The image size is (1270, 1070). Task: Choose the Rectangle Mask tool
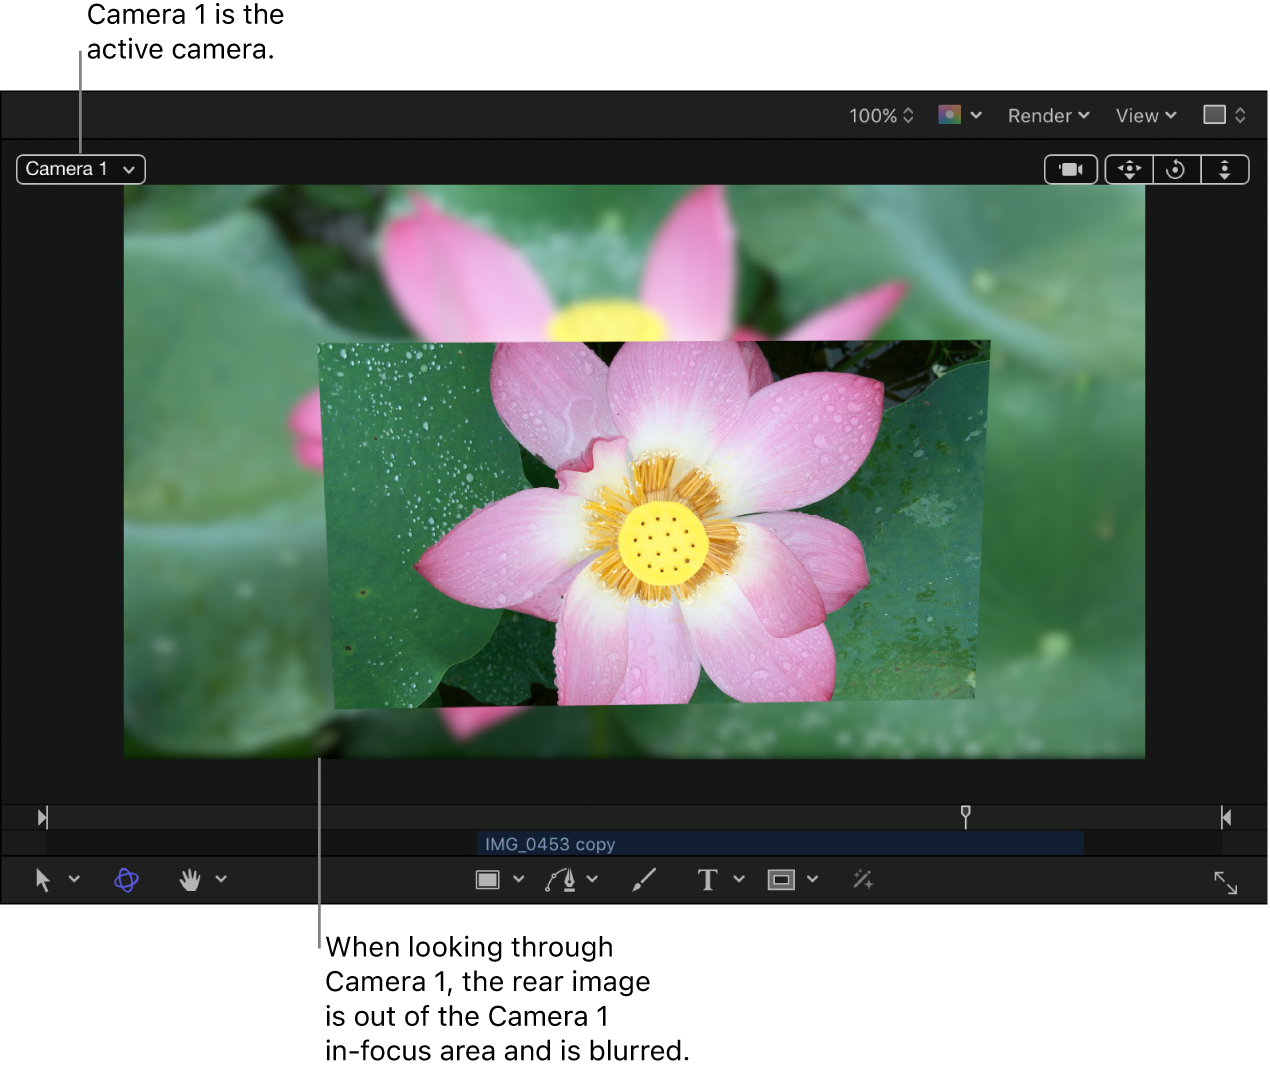pyautogui.click(x=782, y=880)
